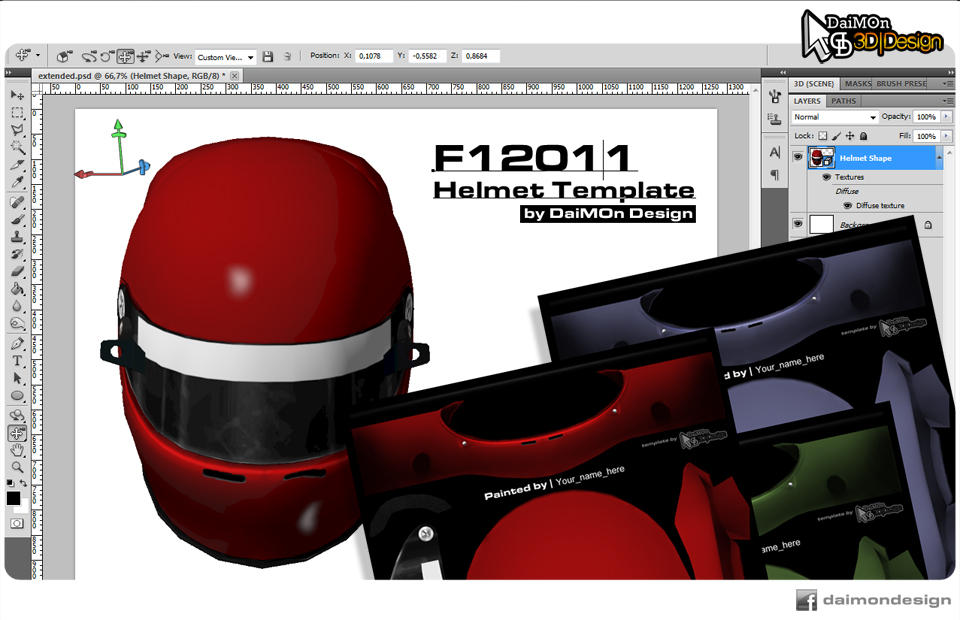The width and height of the screenshot is (960, 620).
Task: Collapse the Helmet Shape layer effects arrow
Action: (939, 158)
